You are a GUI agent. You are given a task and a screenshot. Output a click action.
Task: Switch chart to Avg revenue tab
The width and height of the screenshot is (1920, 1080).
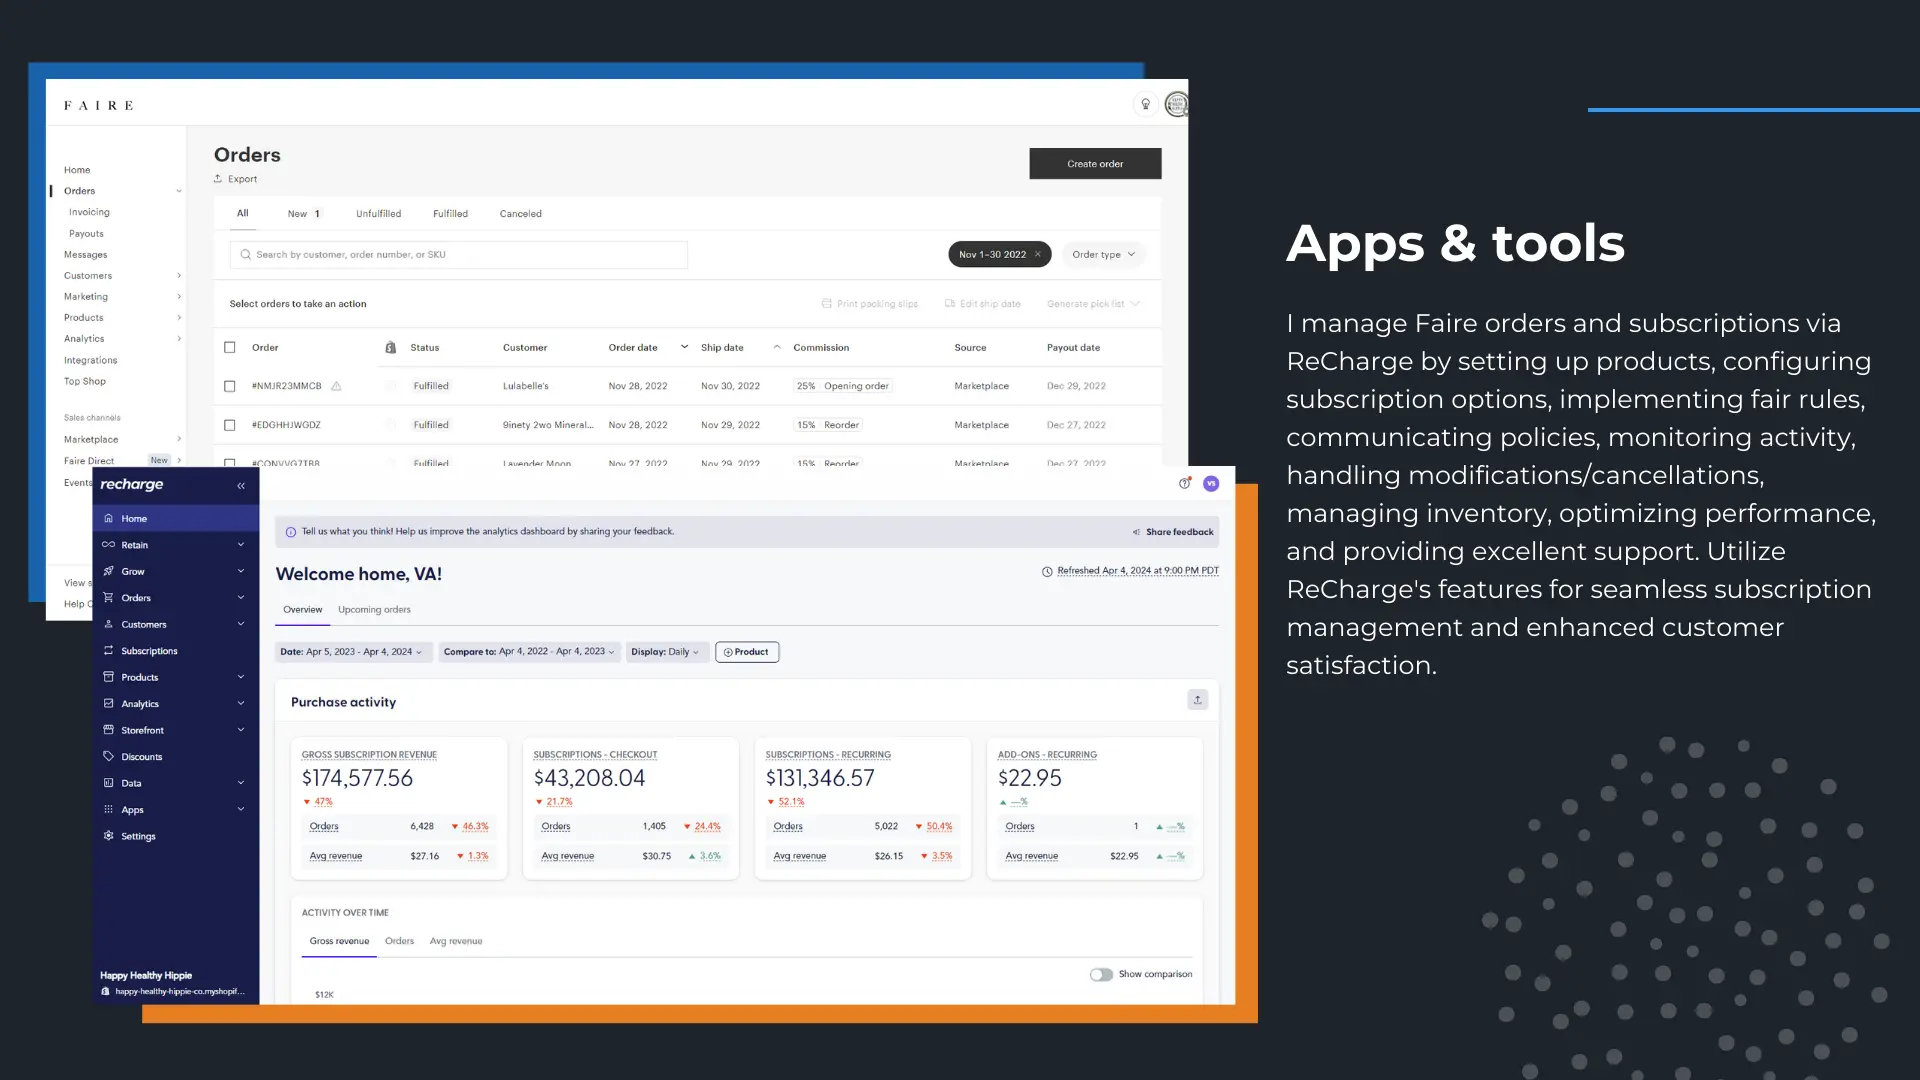[456, 941]
